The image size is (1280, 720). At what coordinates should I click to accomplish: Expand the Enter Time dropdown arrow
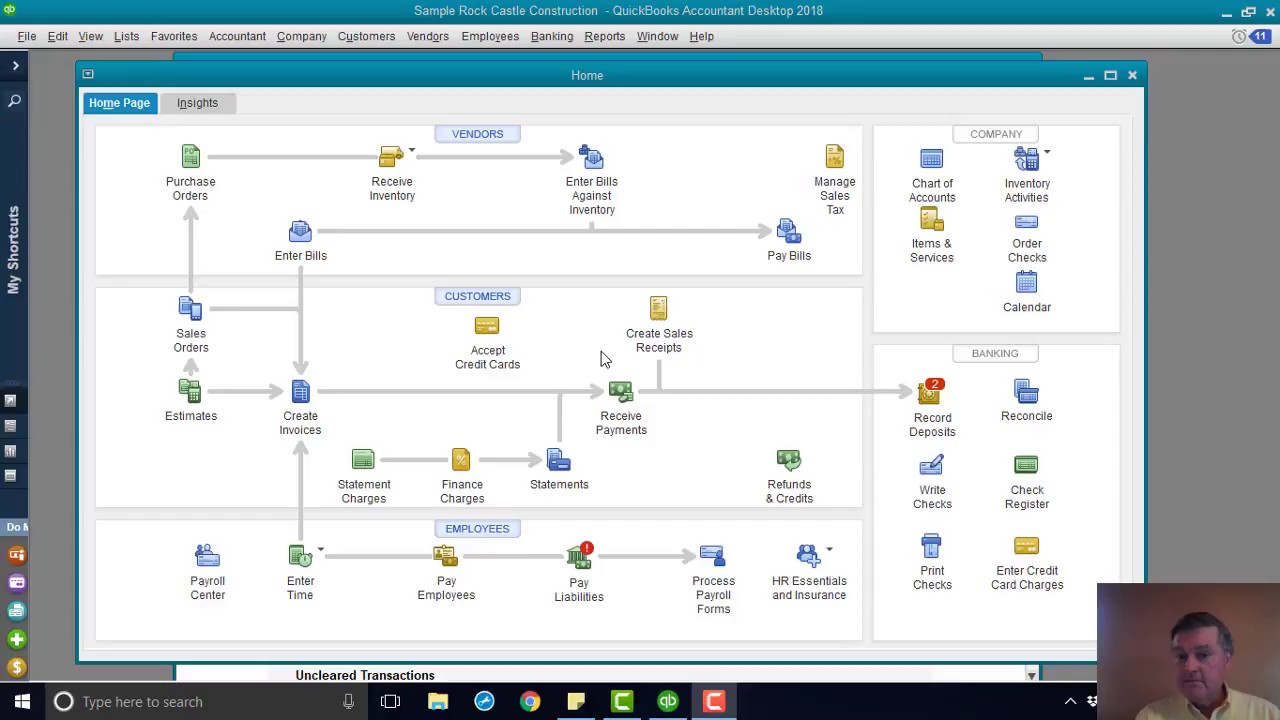click(320, 549)
